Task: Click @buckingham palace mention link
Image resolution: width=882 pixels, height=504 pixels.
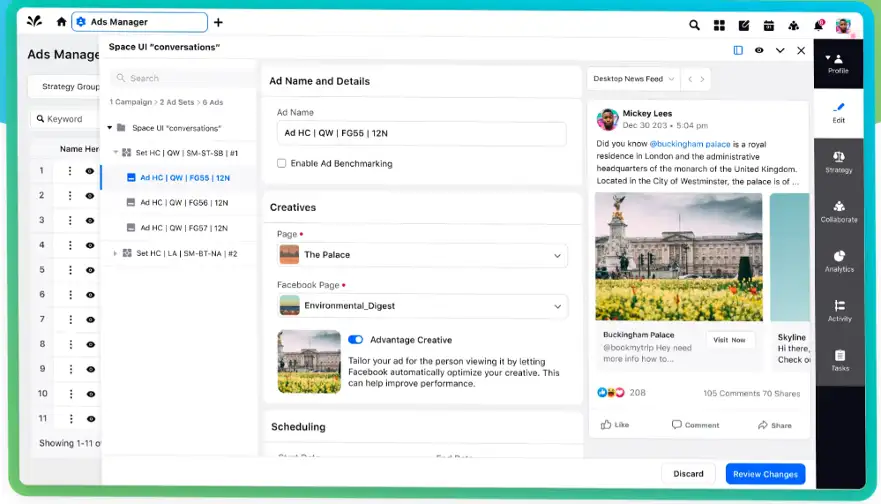Action: [x=690, y=144]
